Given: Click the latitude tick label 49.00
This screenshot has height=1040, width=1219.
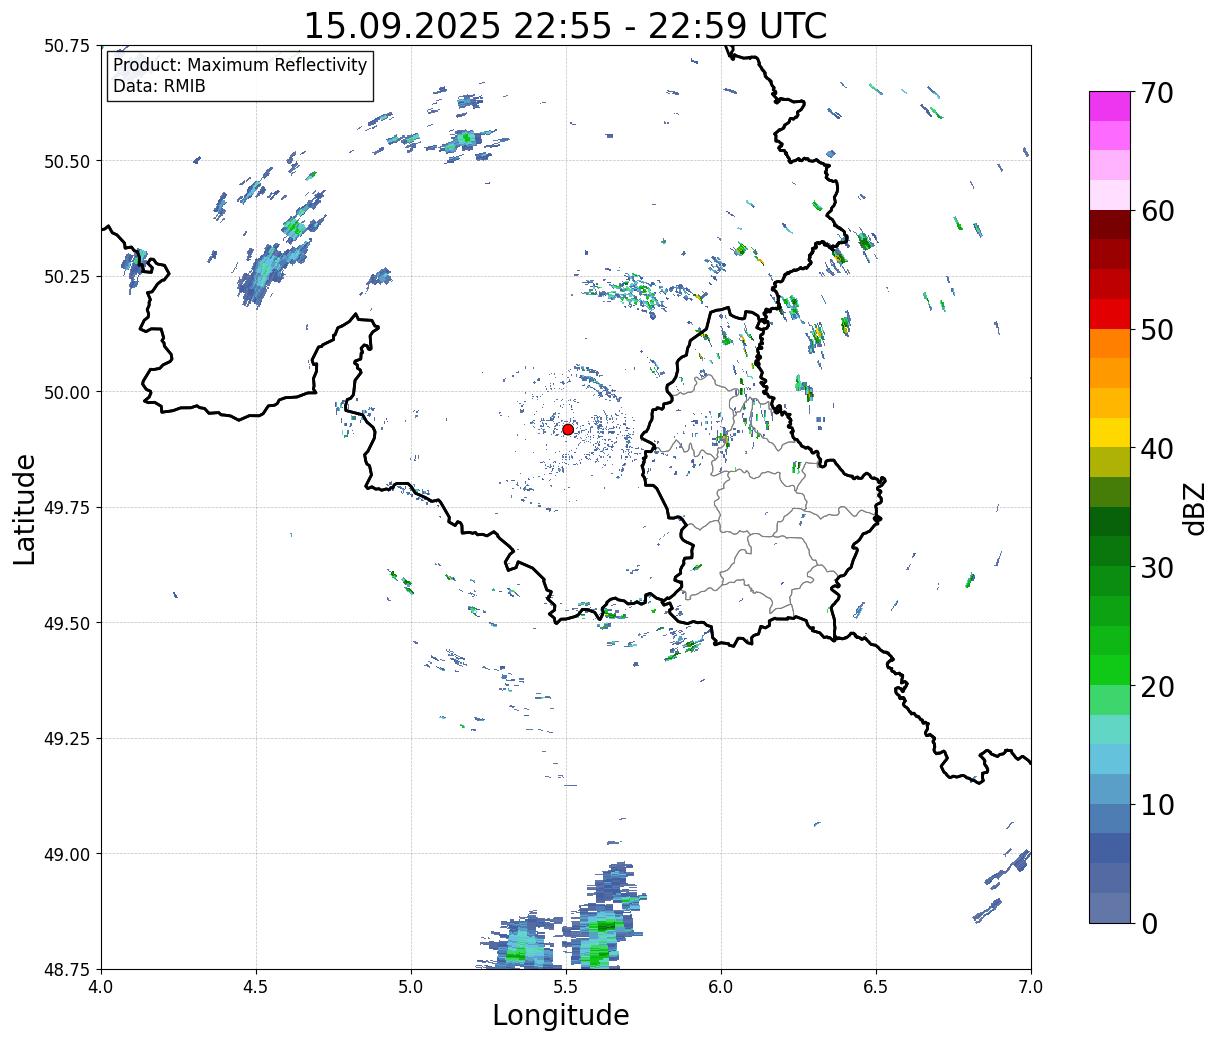Looking at the screenshot, I should [x=67, y=854].
